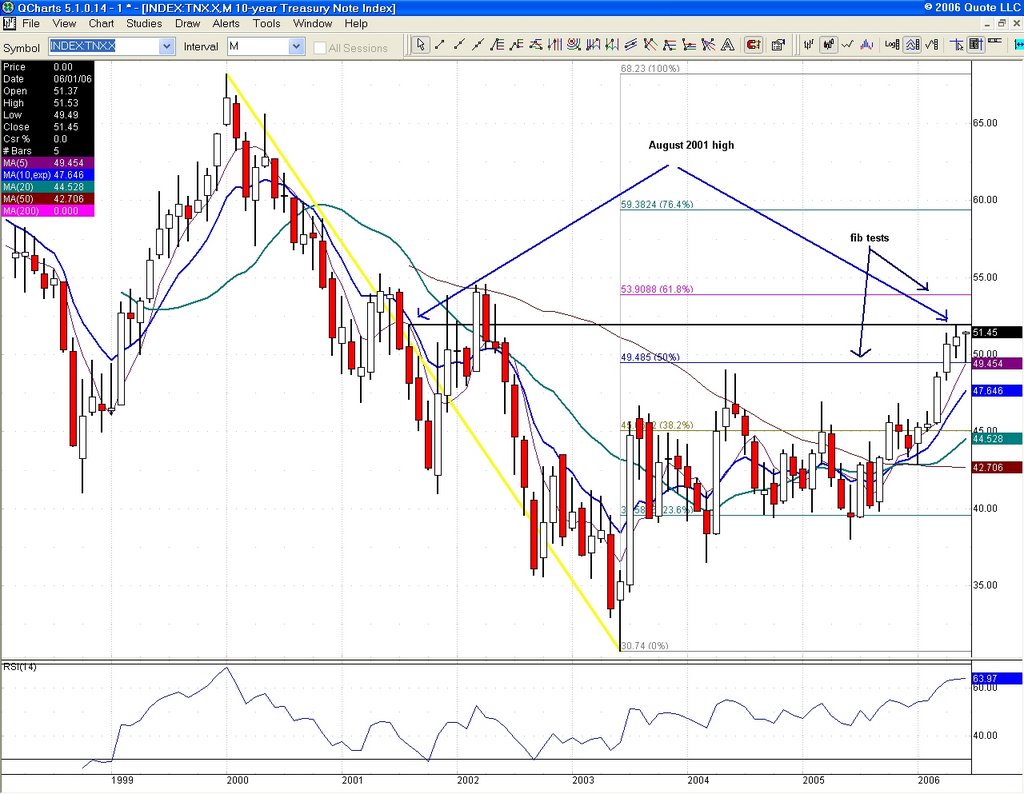Open the Tools menu
1024x794 pixels.
pyautogui.click(x=266, y=24)
